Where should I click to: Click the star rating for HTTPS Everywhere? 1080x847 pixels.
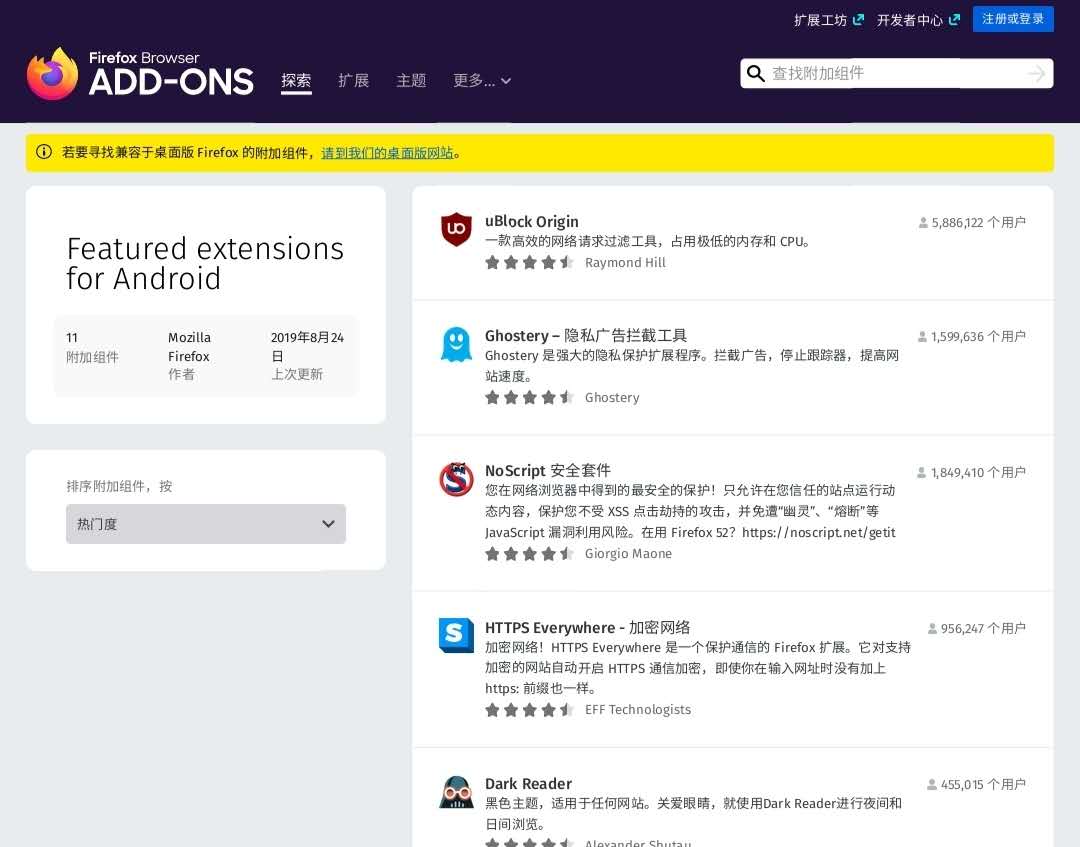point(530,710)
